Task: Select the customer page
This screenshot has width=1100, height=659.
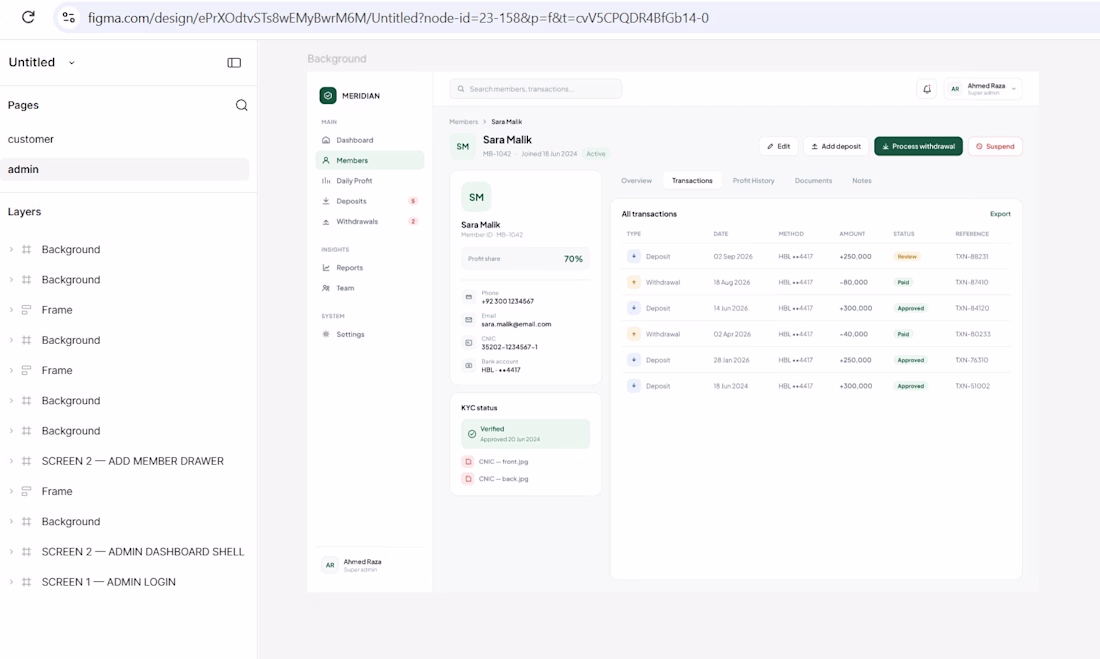Action: (31, 139)
